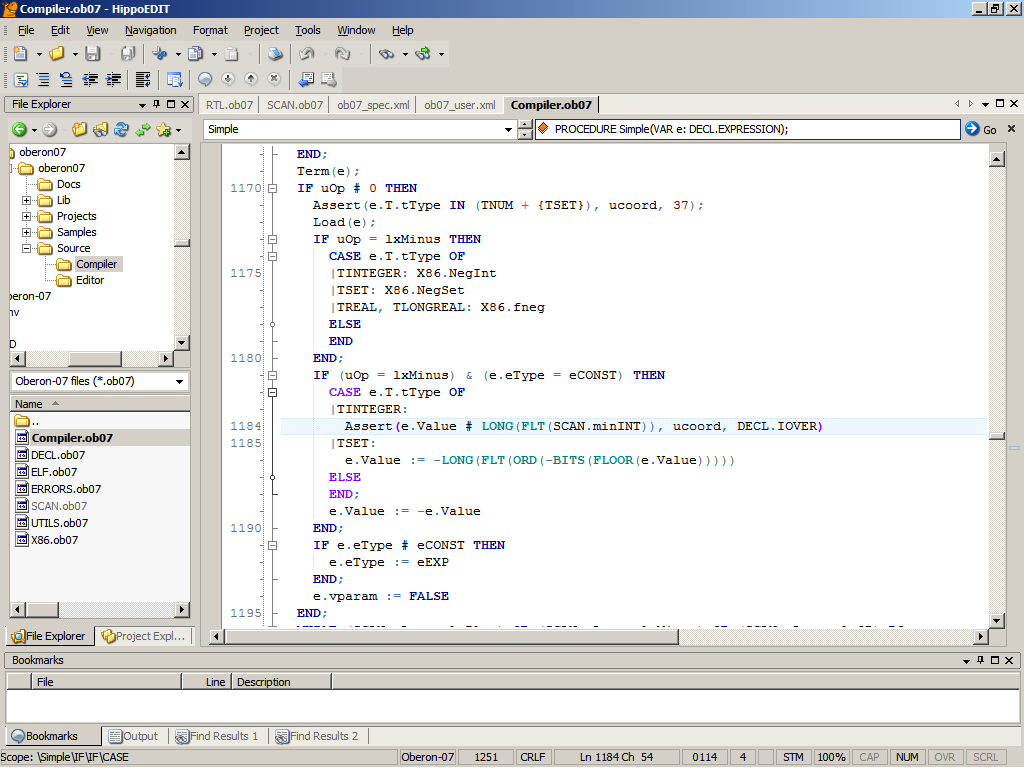The image size is (1024, 768).
Task: Click the PROCEDURE Simple navigation field
Action: [x=747, y=129]
